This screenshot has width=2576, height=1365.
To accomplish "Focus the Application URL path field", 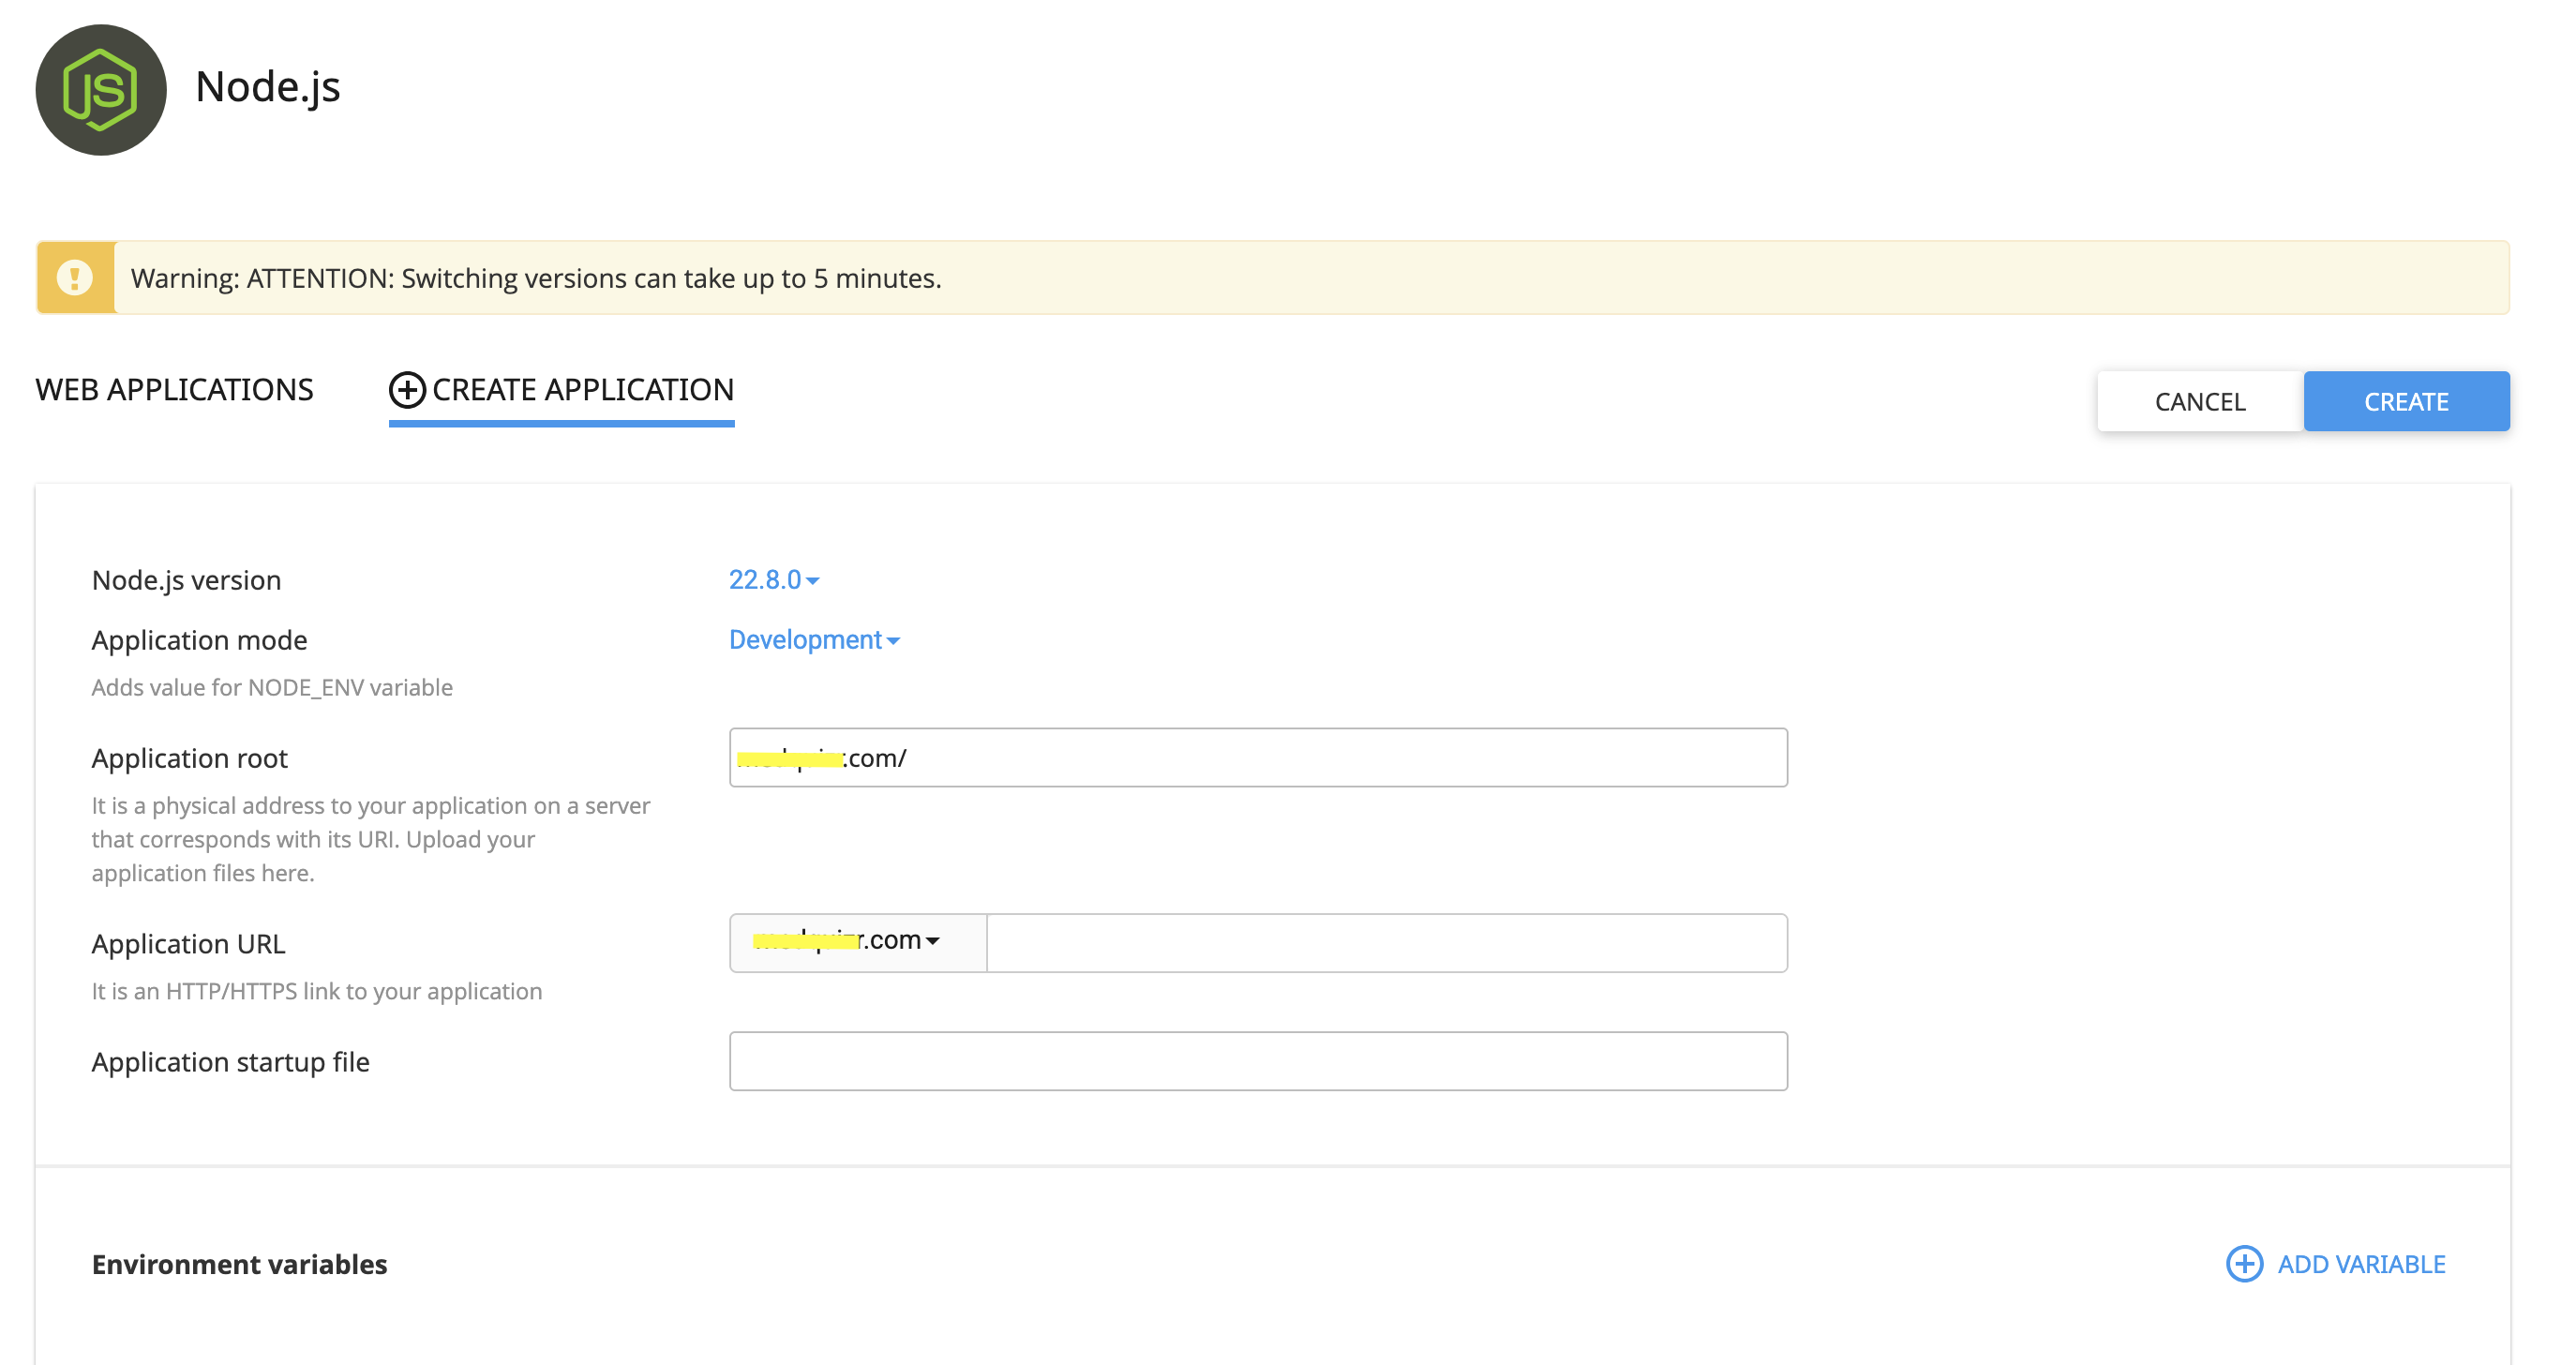I will 1387,942.
